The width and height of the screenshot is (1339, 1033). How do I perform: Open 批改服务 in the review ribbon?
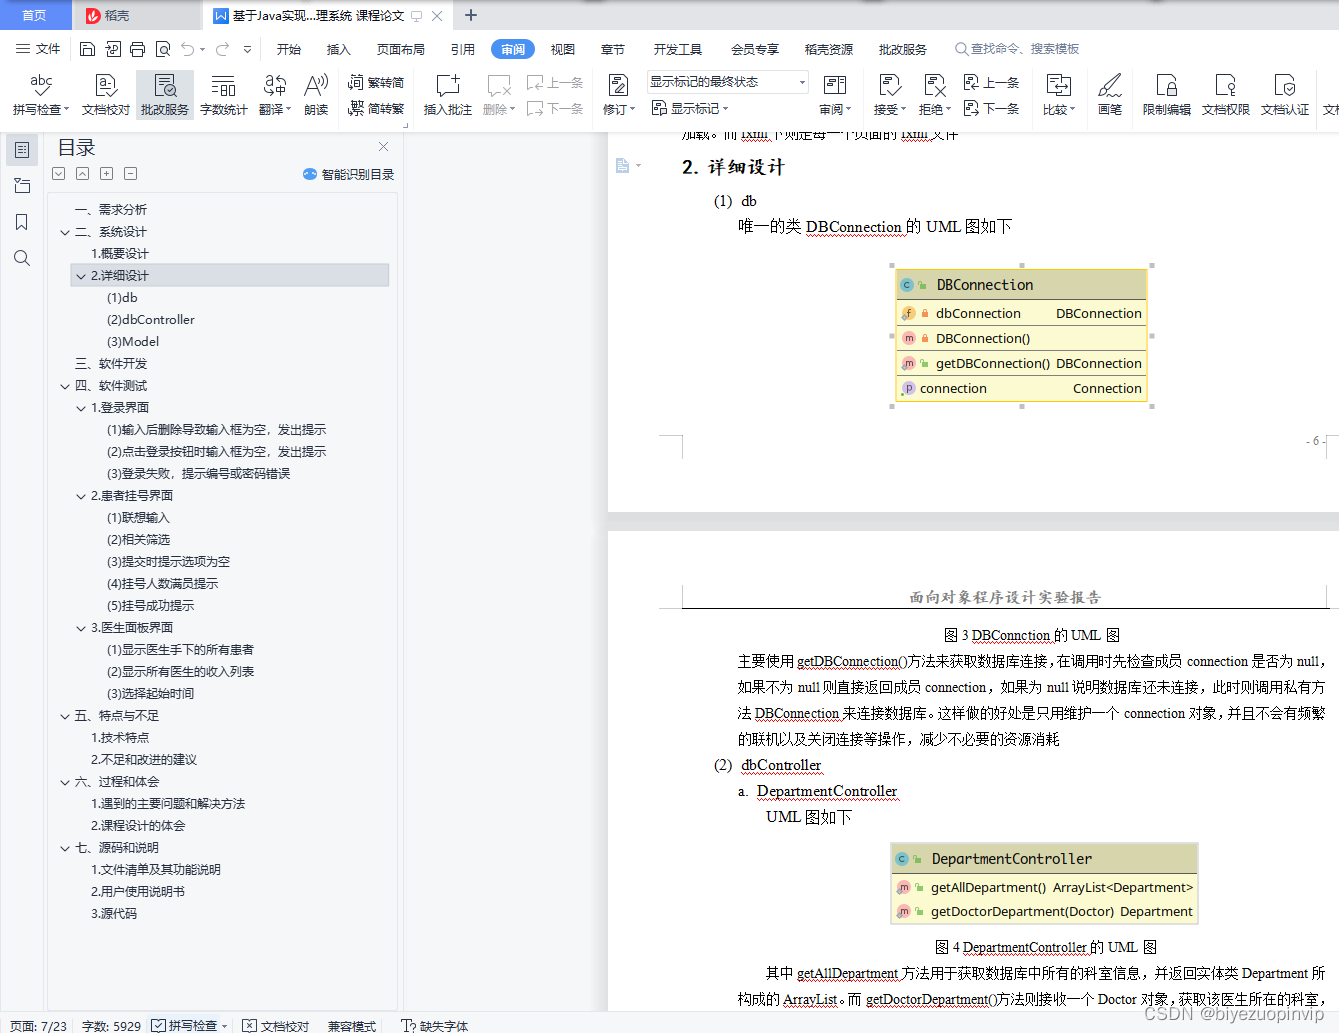tap(165, 95)
